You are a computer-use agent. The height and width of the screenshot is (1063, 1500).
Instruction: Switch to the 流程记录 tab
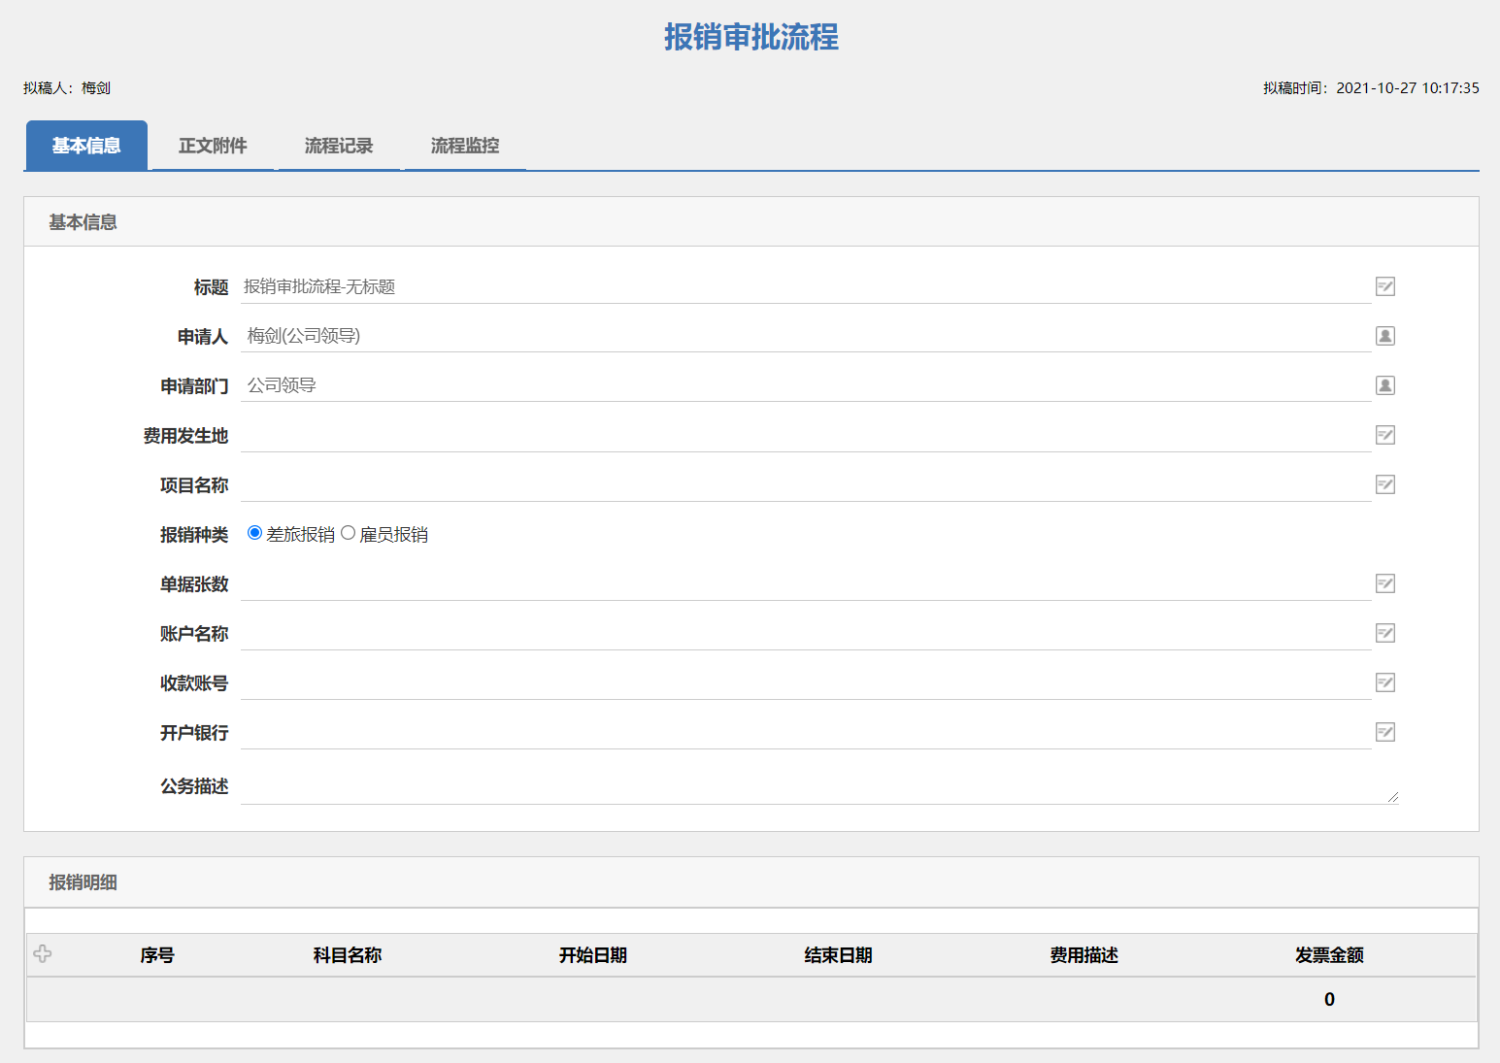(x=339, y=145)
